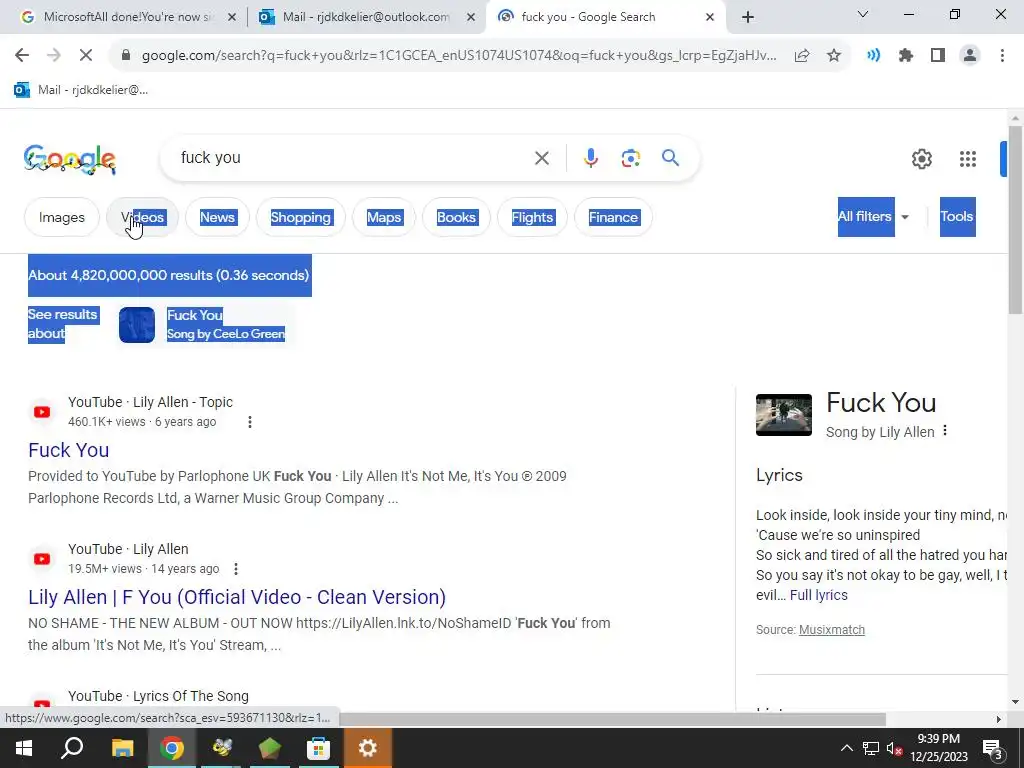Screen dimensions: 1024x768
Task: Open a new browser tab
Action: point(748,17)
